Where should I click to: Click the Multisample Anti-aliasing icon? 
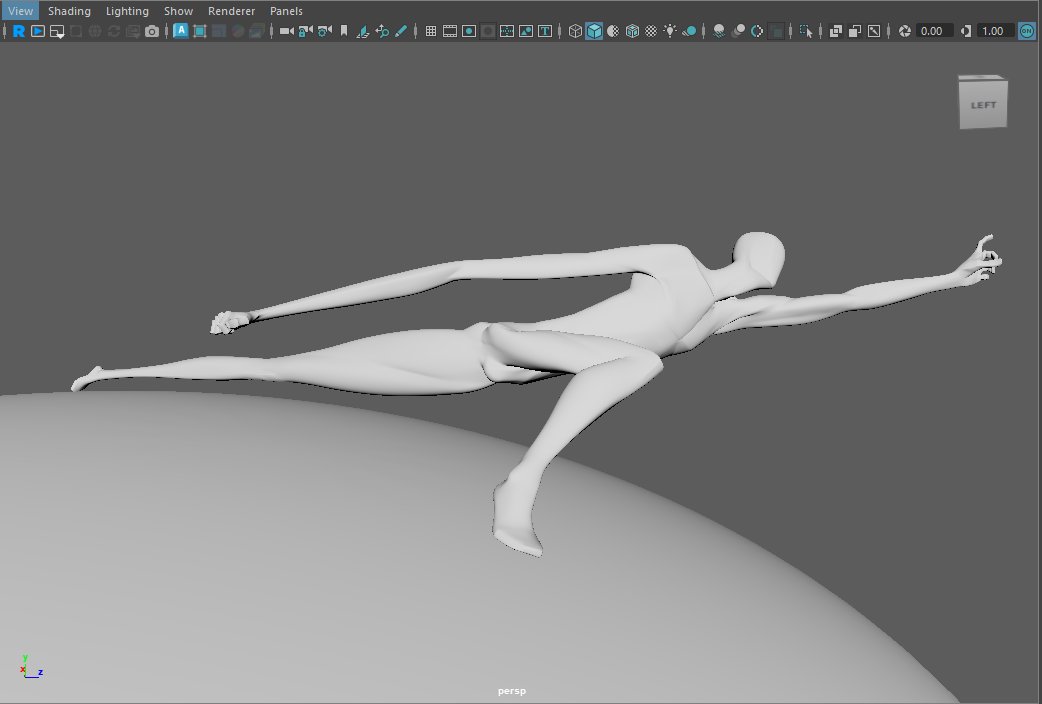click(x=757, y=31)
